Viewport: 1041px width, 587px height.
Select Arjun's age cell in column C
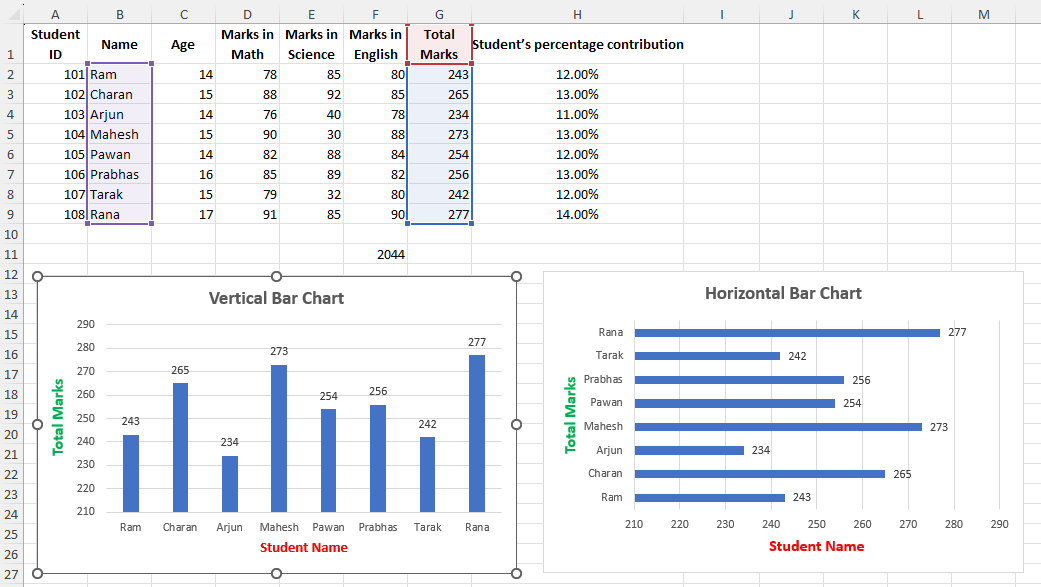pos(183,114)
